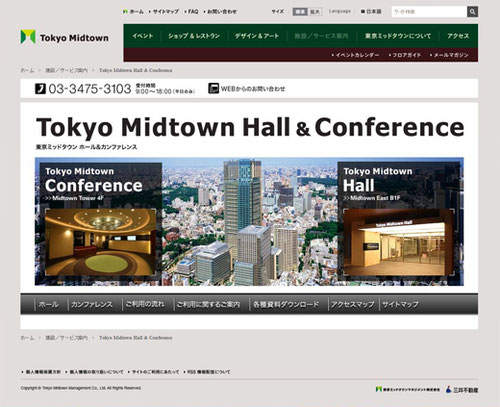Open the イベント main menu

click(x=143, y=36)
